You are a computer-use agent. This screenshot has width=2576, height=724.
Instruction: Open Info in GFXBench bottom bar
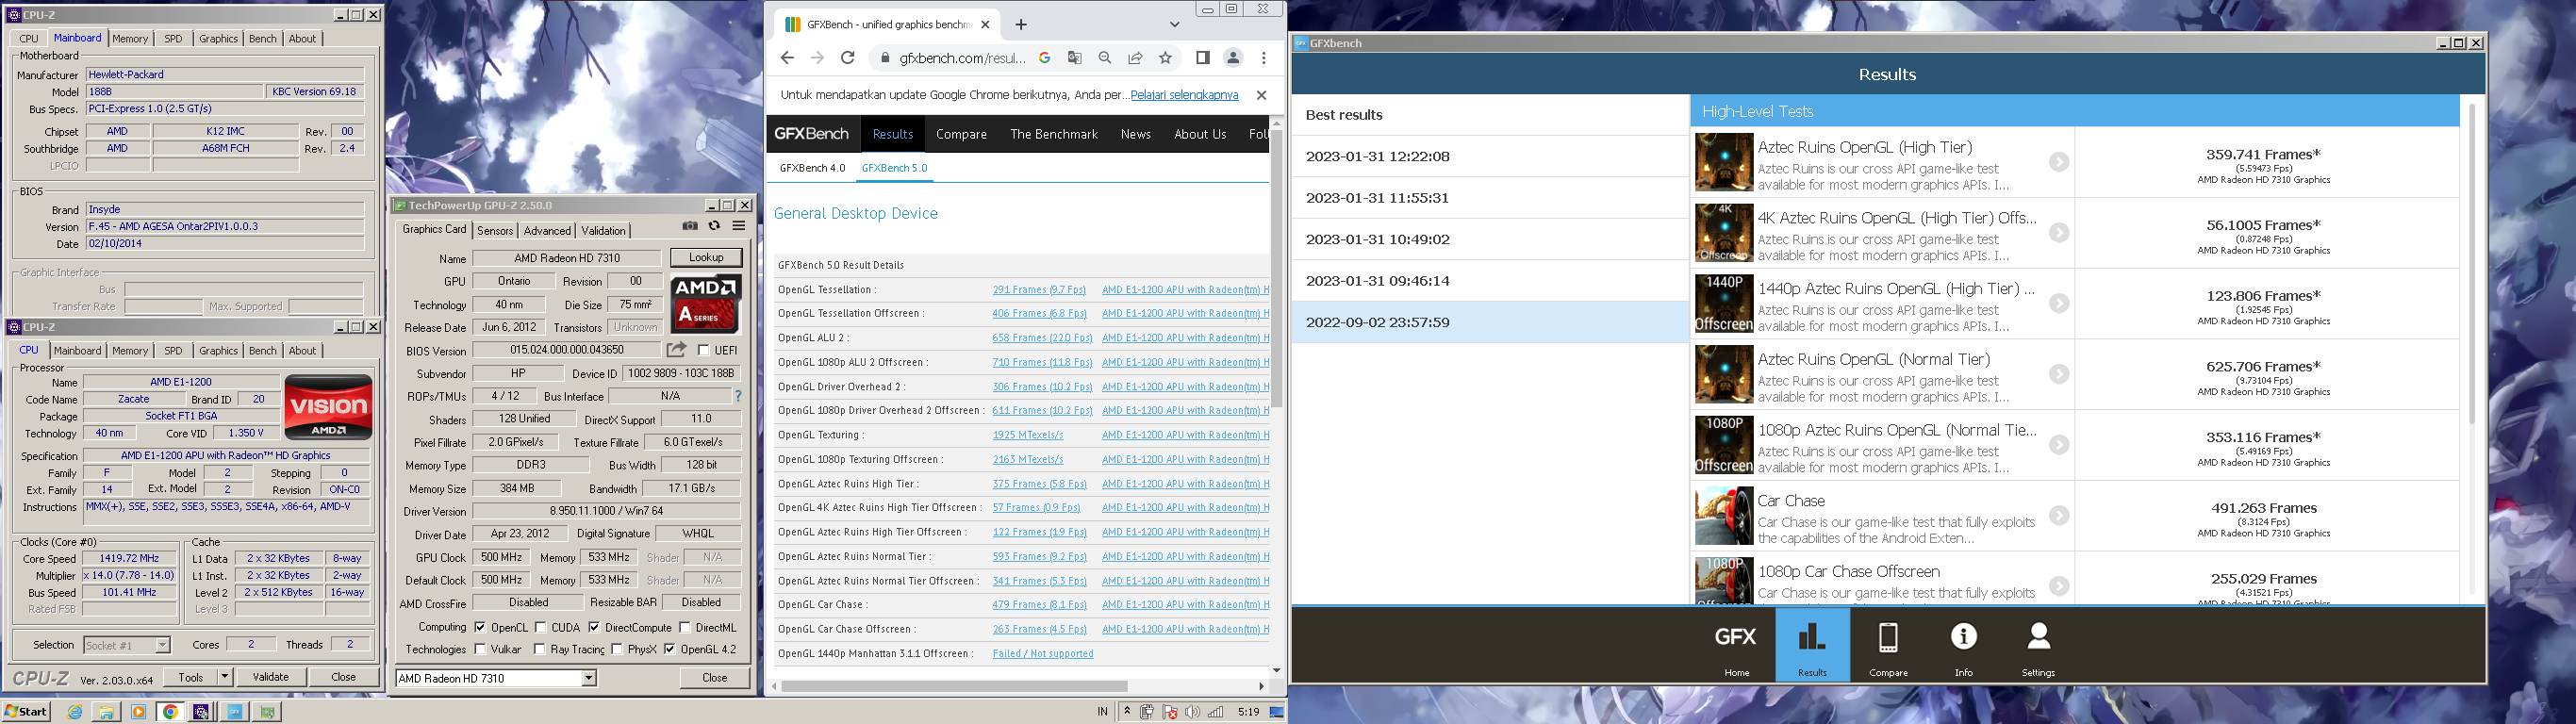[1963, 645]
